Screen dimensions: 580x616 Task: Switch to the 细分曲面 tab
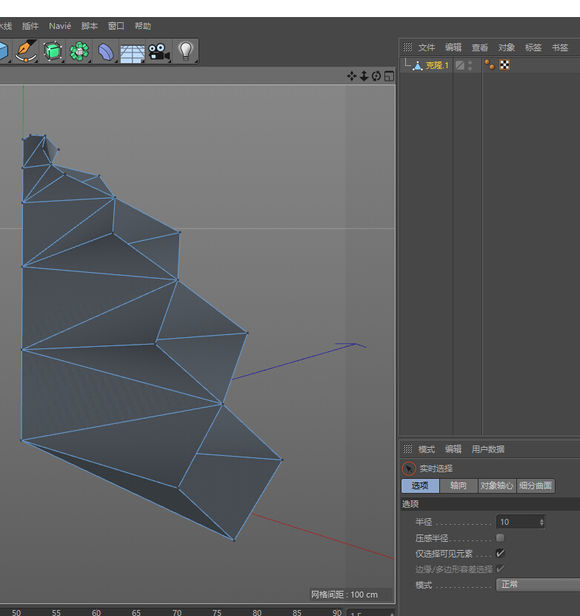click(535, 486)
